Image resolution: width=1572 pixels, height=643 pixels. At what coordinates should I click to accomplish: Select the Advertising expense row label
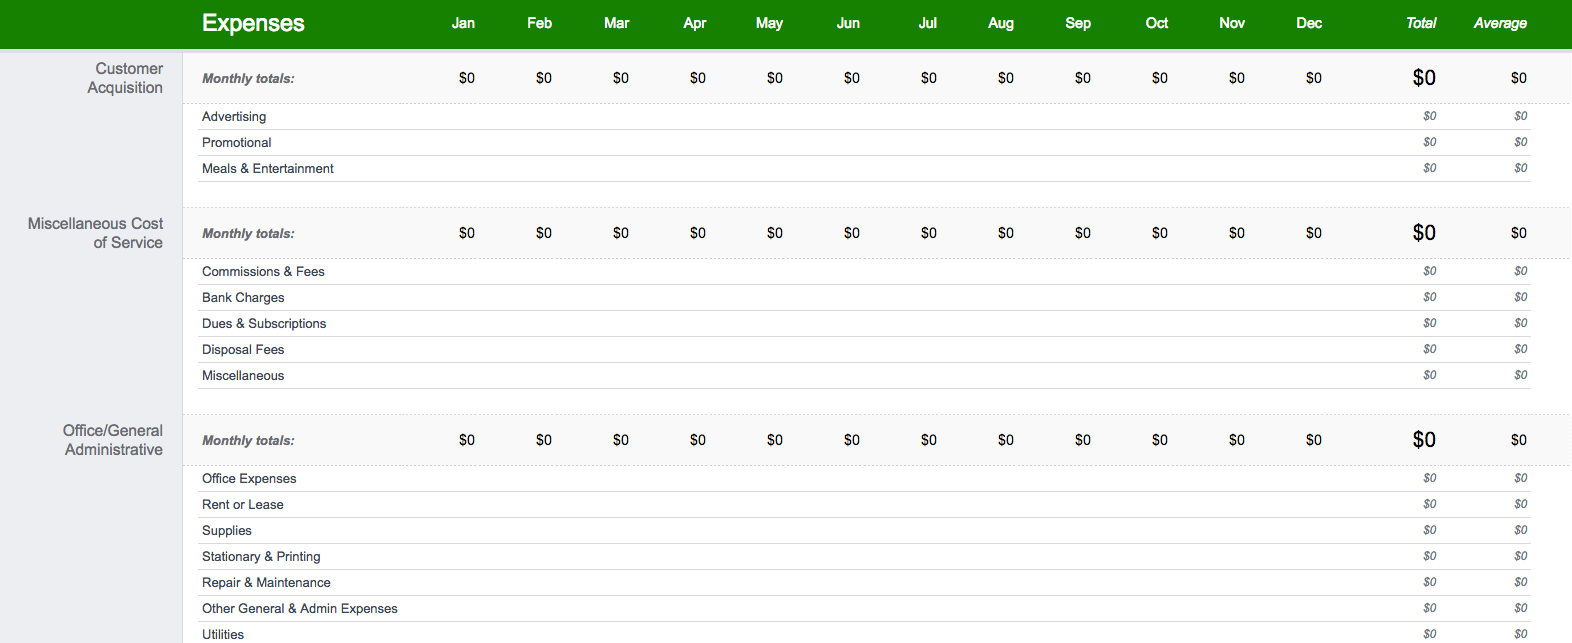(234, 117)
